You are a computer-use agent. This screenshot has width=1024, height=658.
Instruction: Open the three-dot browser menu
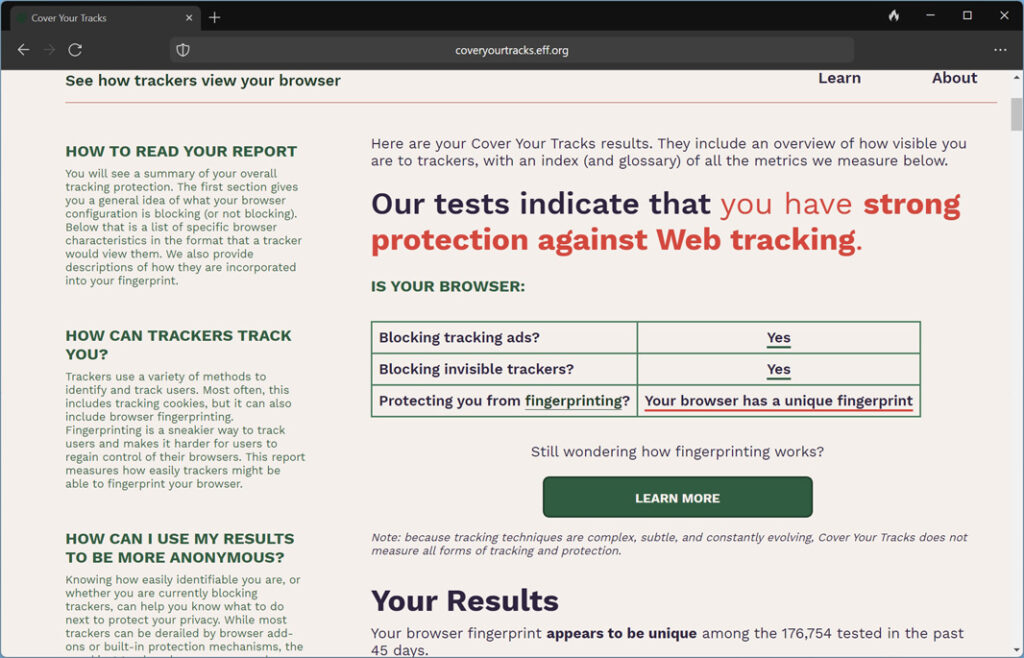[x=1000, y=50]
